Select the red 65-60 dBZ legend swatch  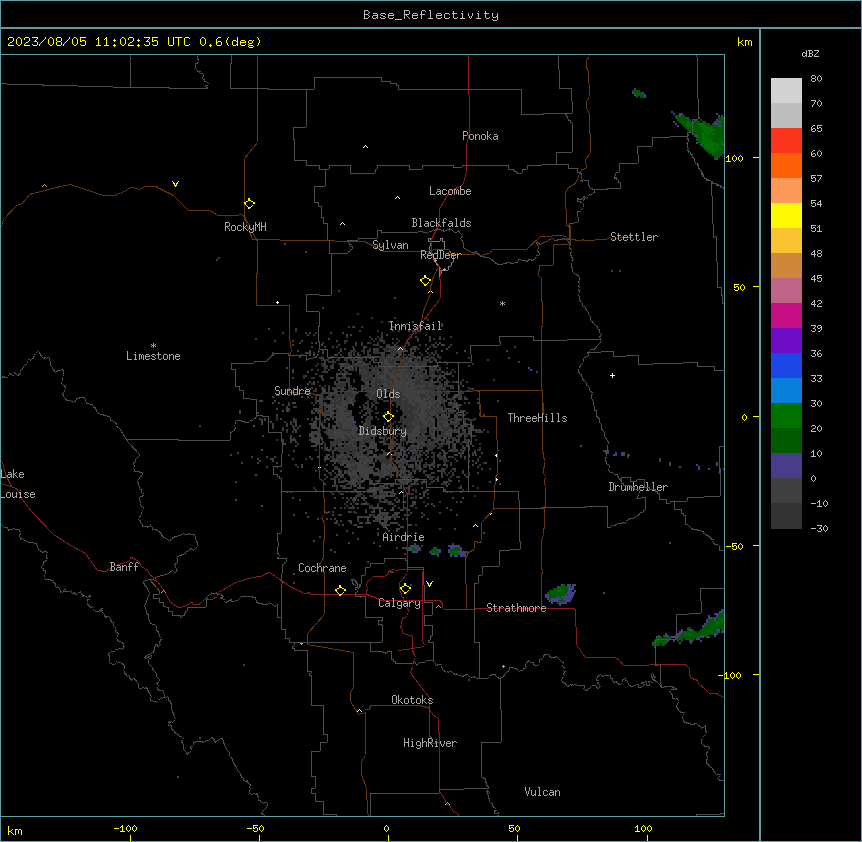point(786,141)
